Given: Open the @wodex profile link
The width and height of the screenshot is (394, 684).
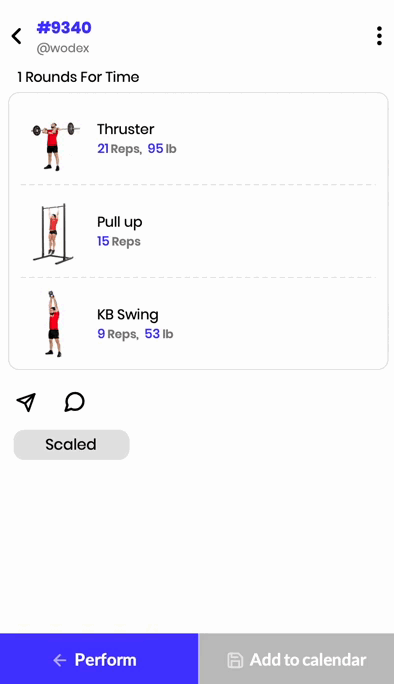Looking at the screenshot, I should [x=63, y=48].
